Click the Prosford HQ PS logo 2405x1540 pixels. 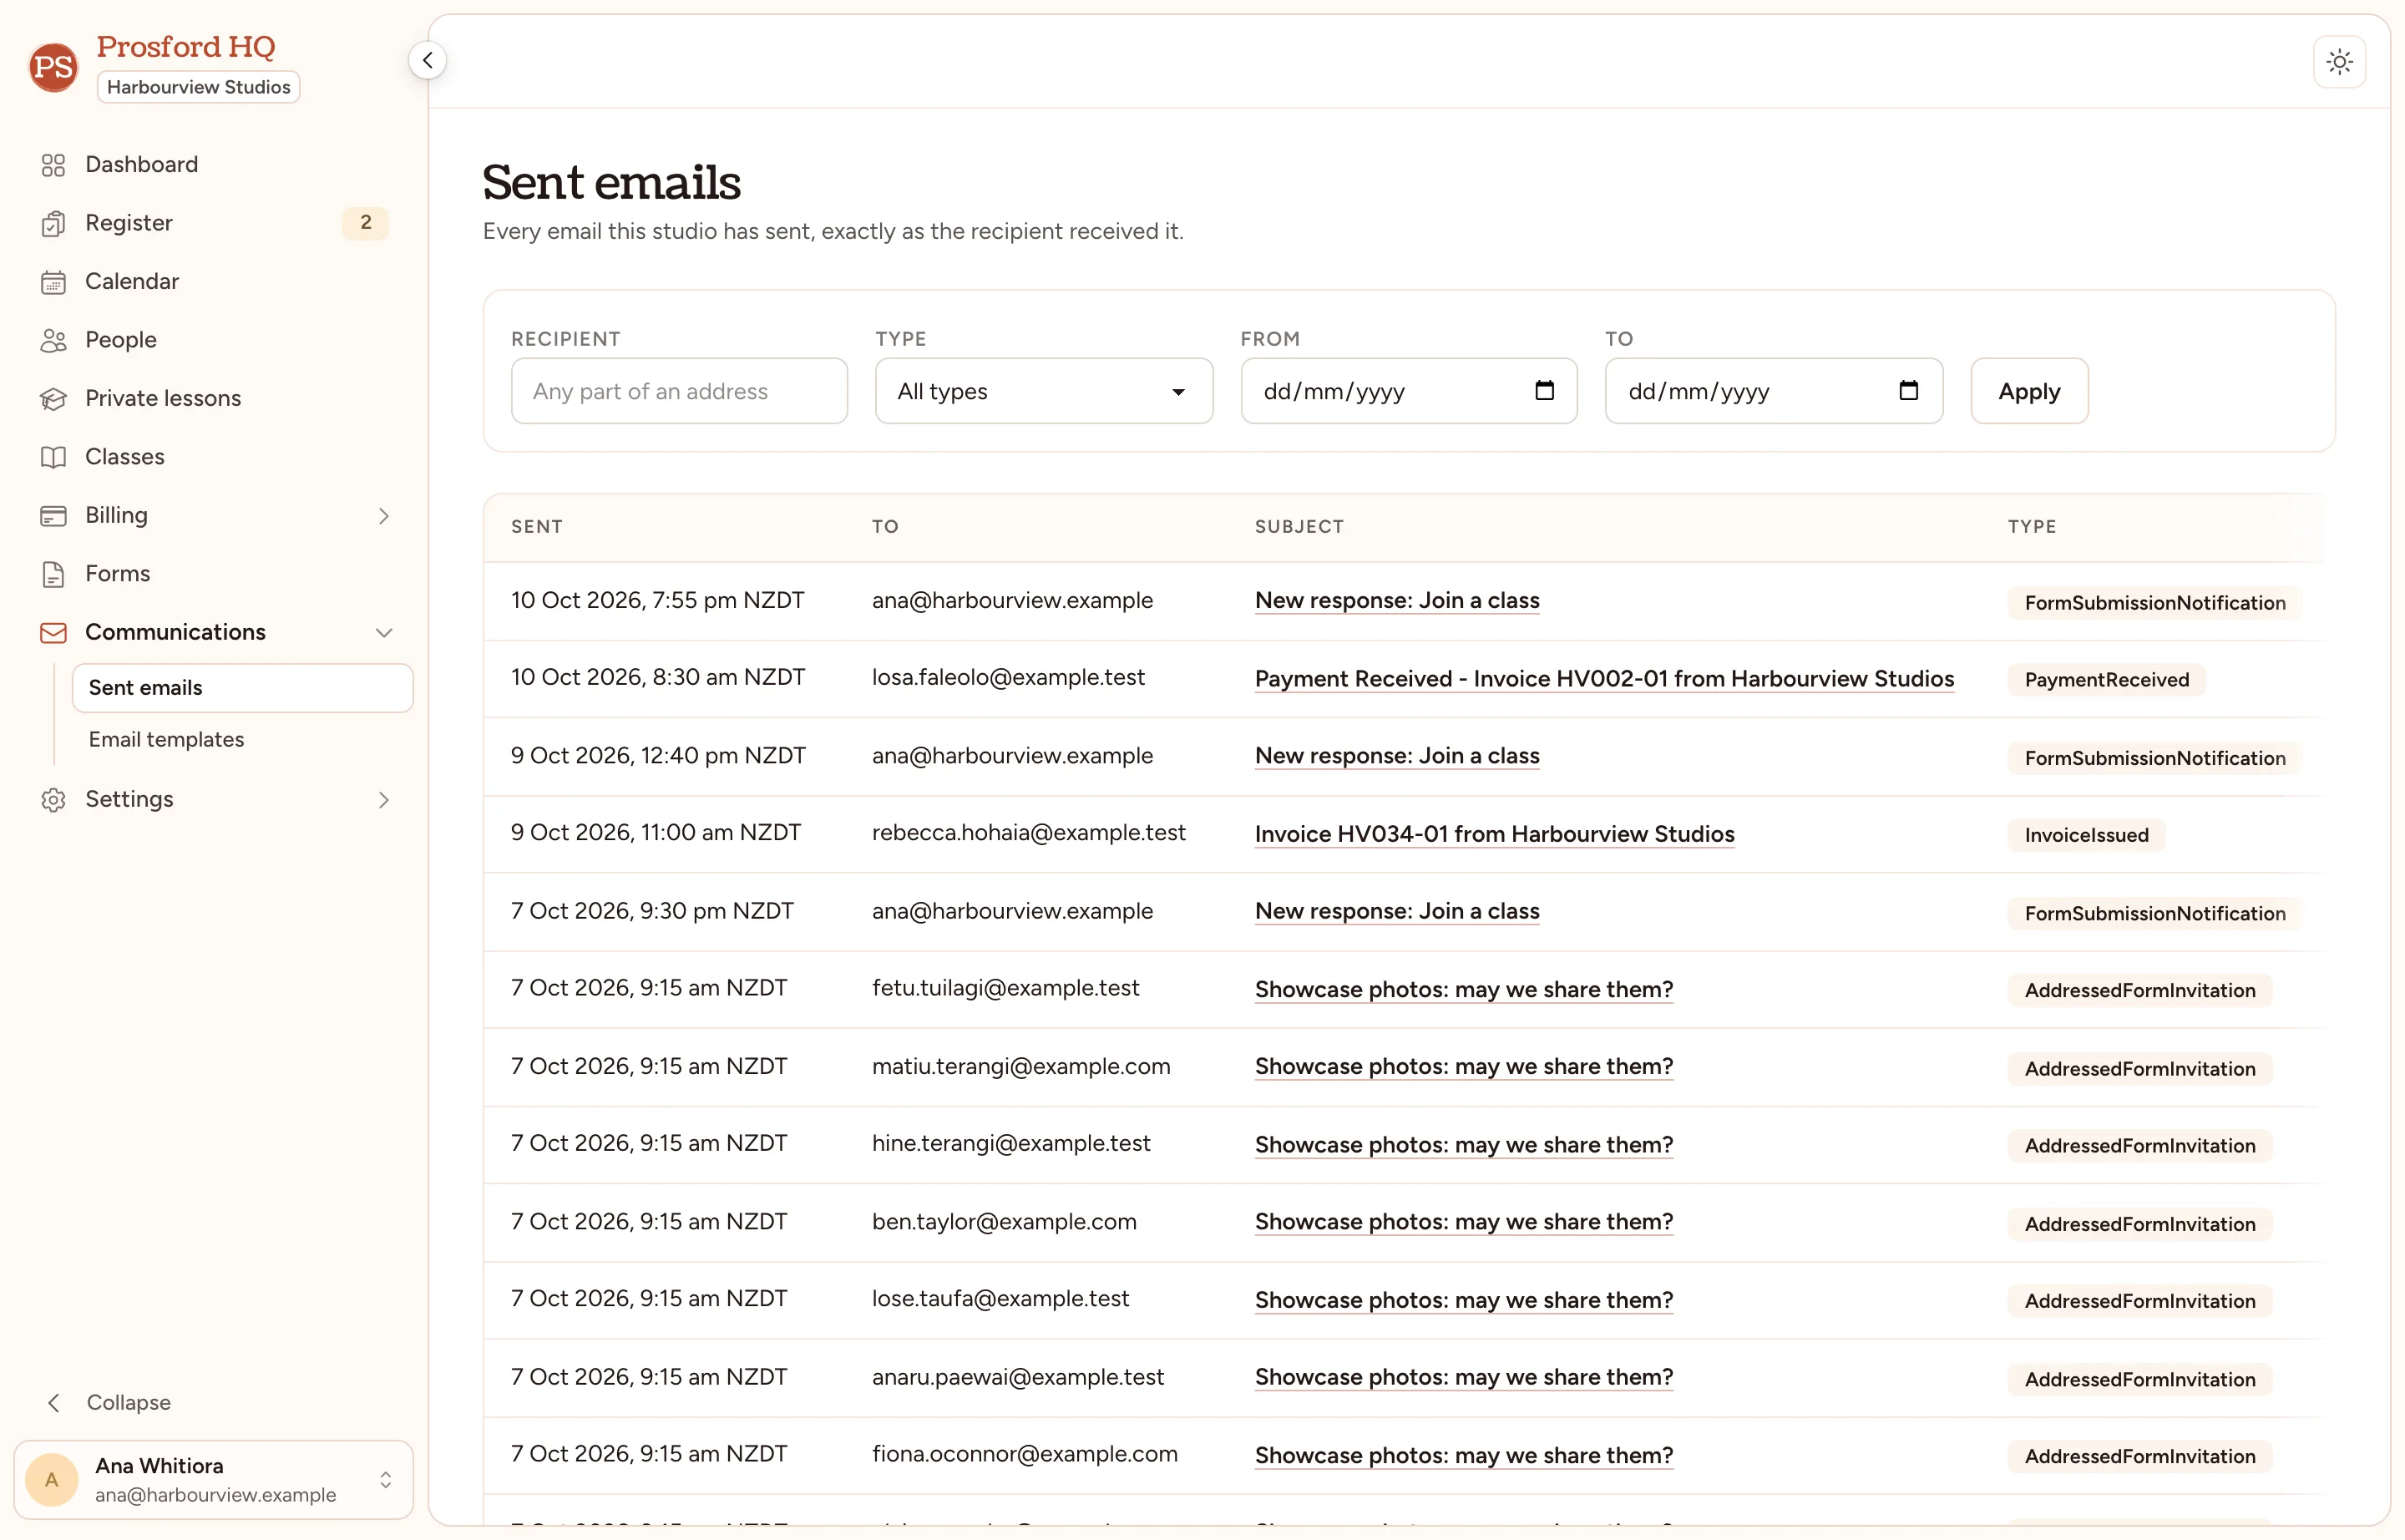53,66
